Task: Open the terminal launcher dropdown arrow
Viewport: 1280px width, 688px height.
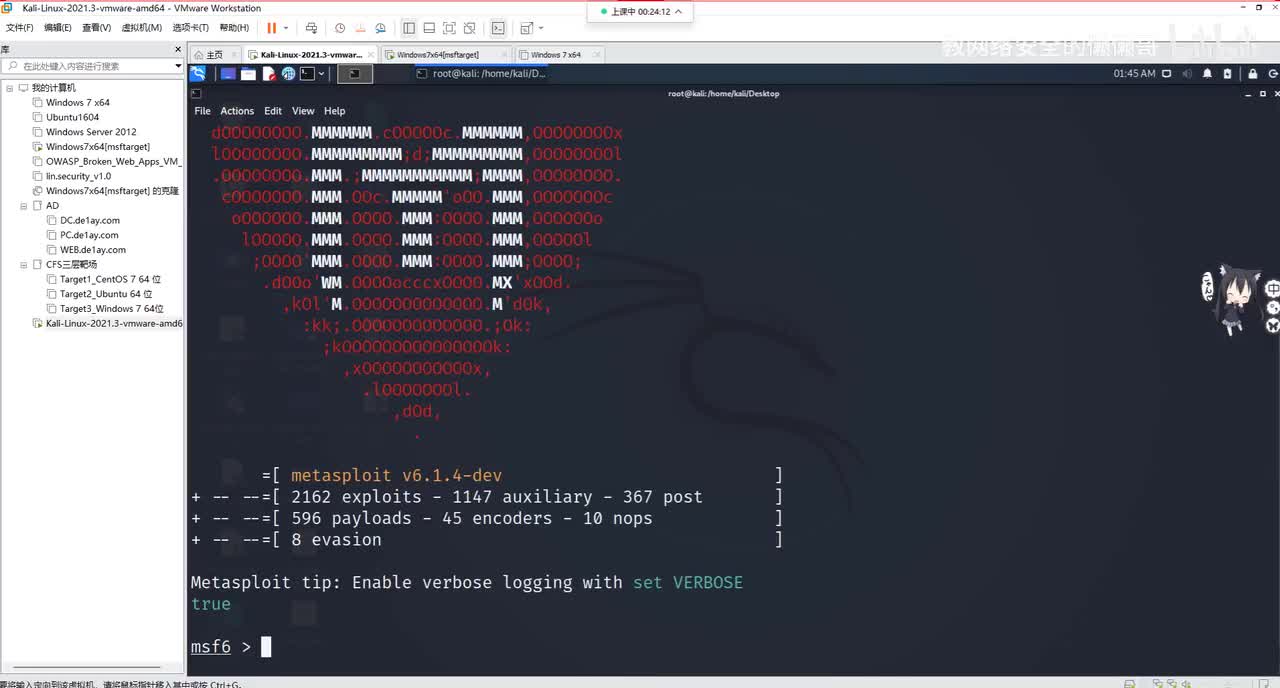Action: click(x=323, y=73)
